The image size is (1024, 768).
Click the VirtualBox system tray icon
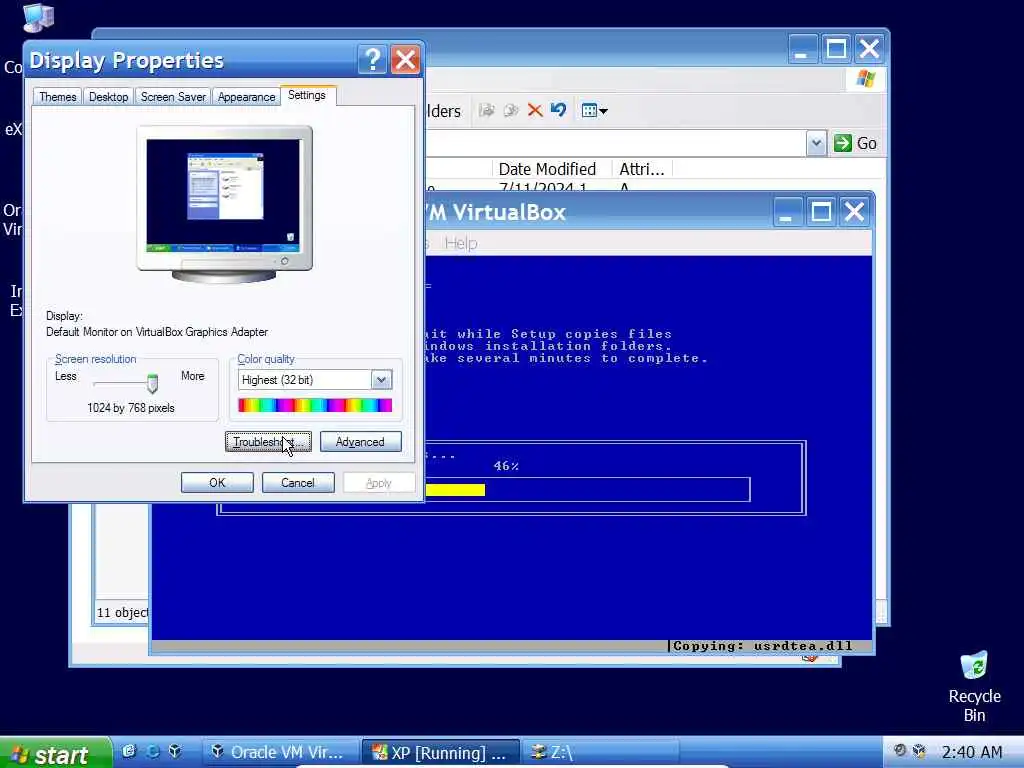pos(920,751)
